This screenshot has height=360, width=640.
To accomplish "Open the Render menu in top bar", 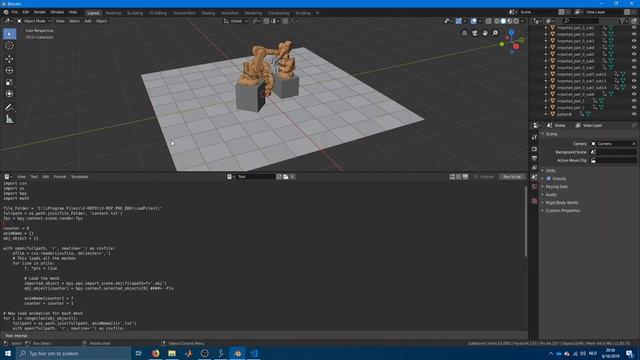I will 40,12.
